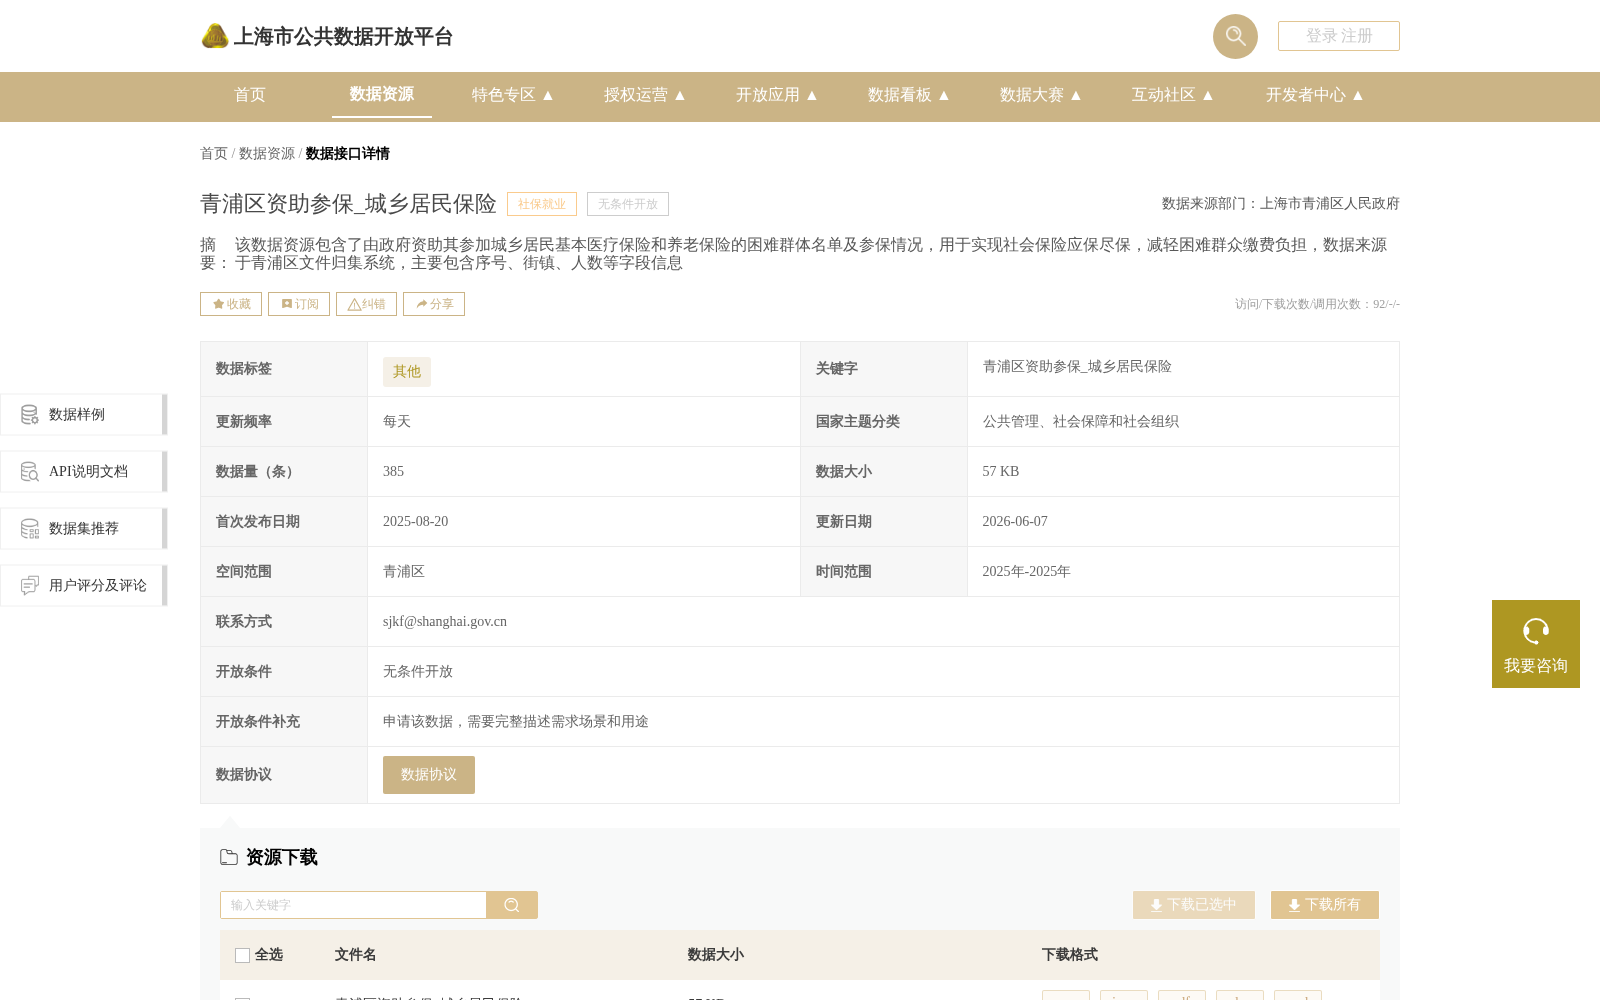
Task: Click the 下载已选中 button
Action: [x=1194, y=905]
